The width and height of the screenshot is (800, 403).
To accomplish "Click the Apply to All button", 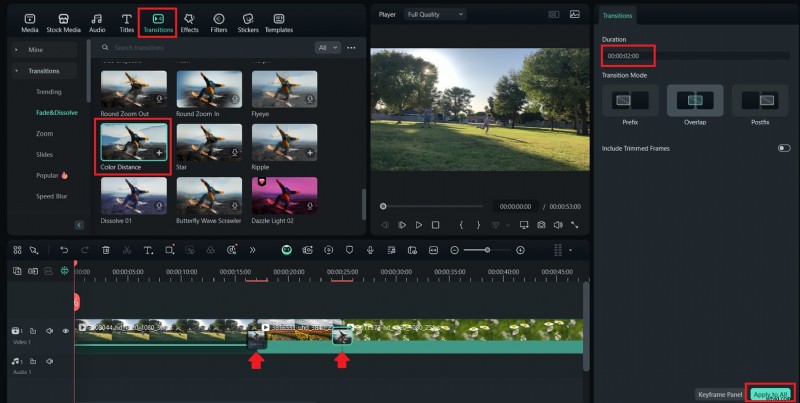I will [x=770, y=394].
